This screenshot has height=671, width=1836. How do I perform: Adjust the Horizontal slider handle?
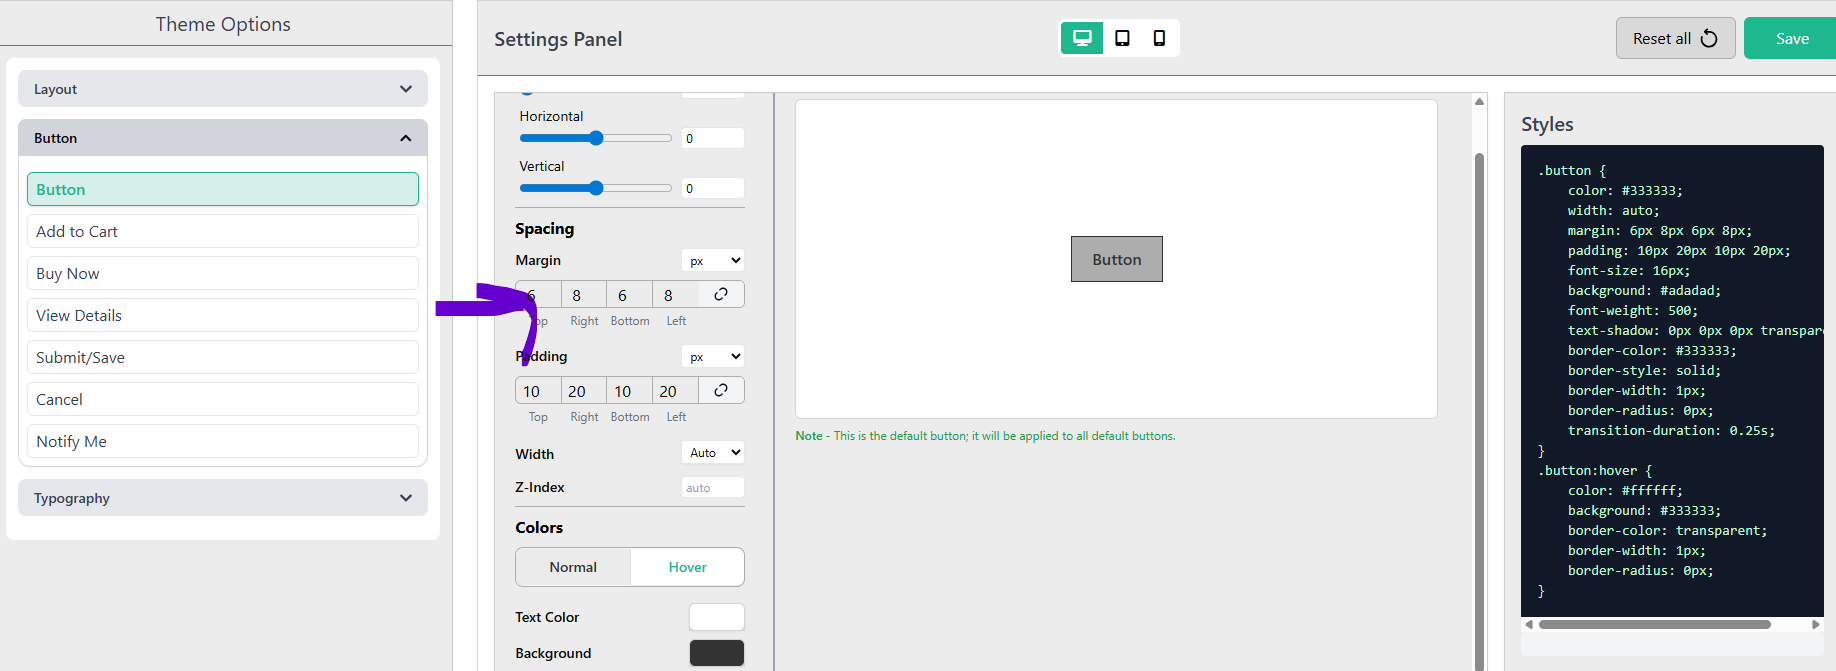click(x=596, y=138)
